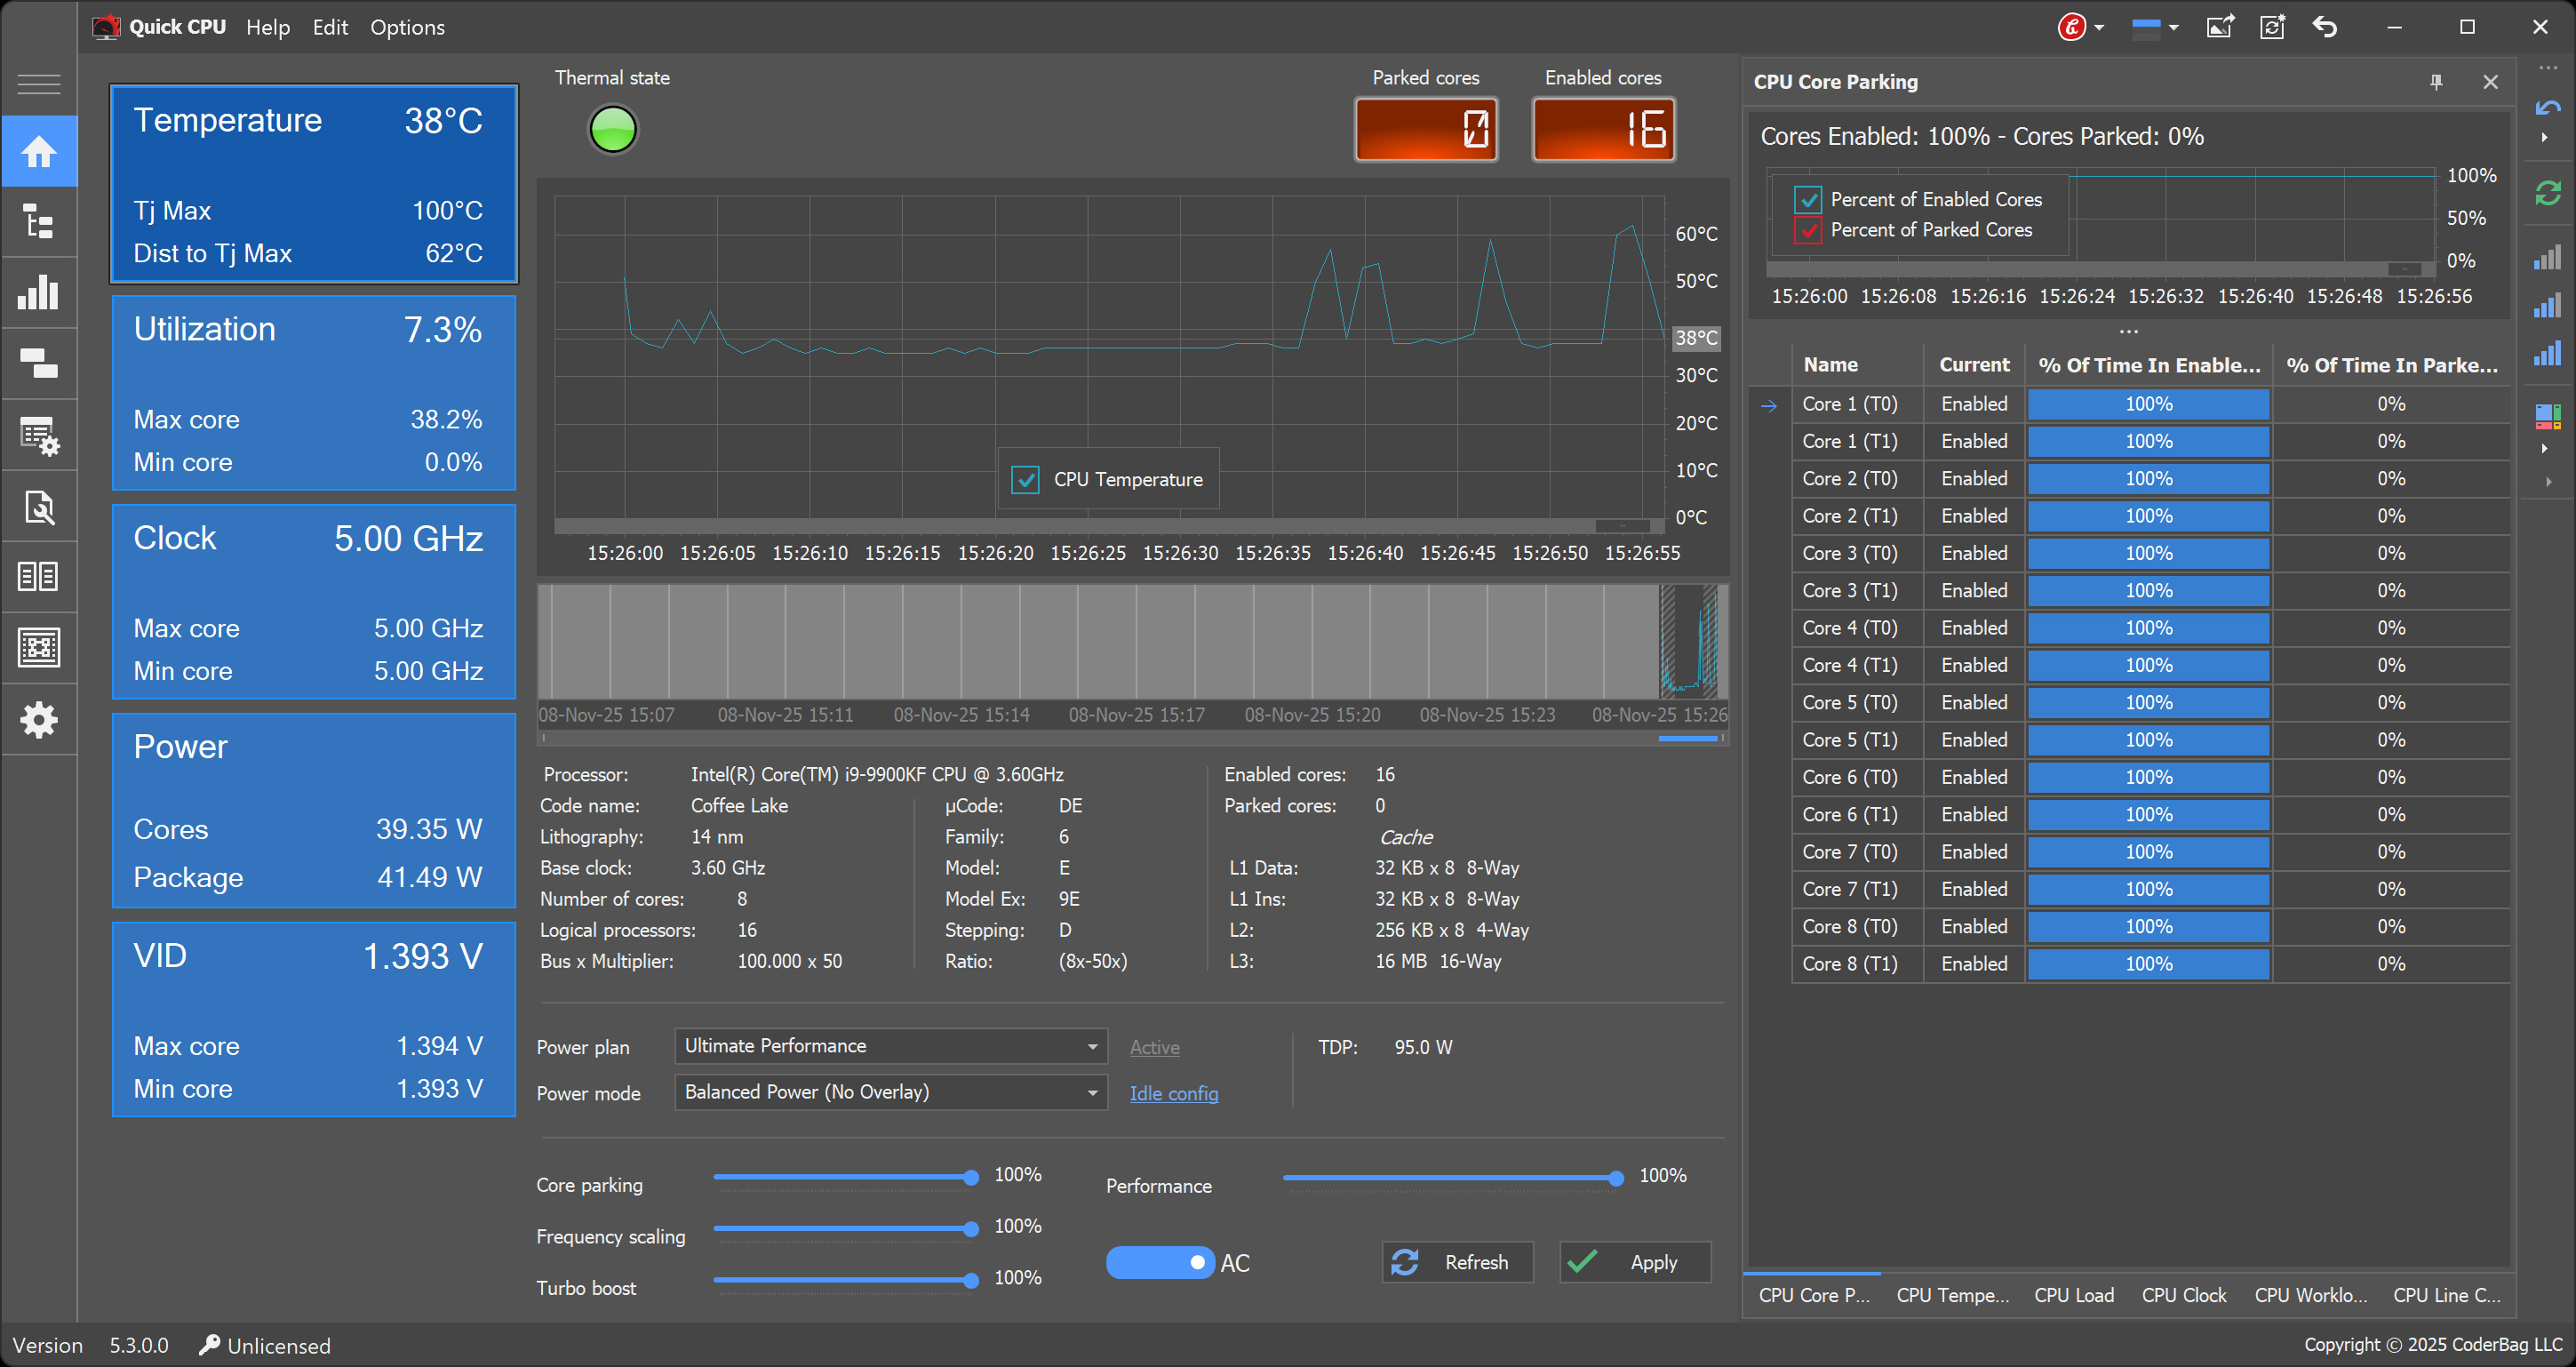Toggle the Percent of Parked Cores checkbox
The image size is (2576, 1367).
(x=1808, y=230)
